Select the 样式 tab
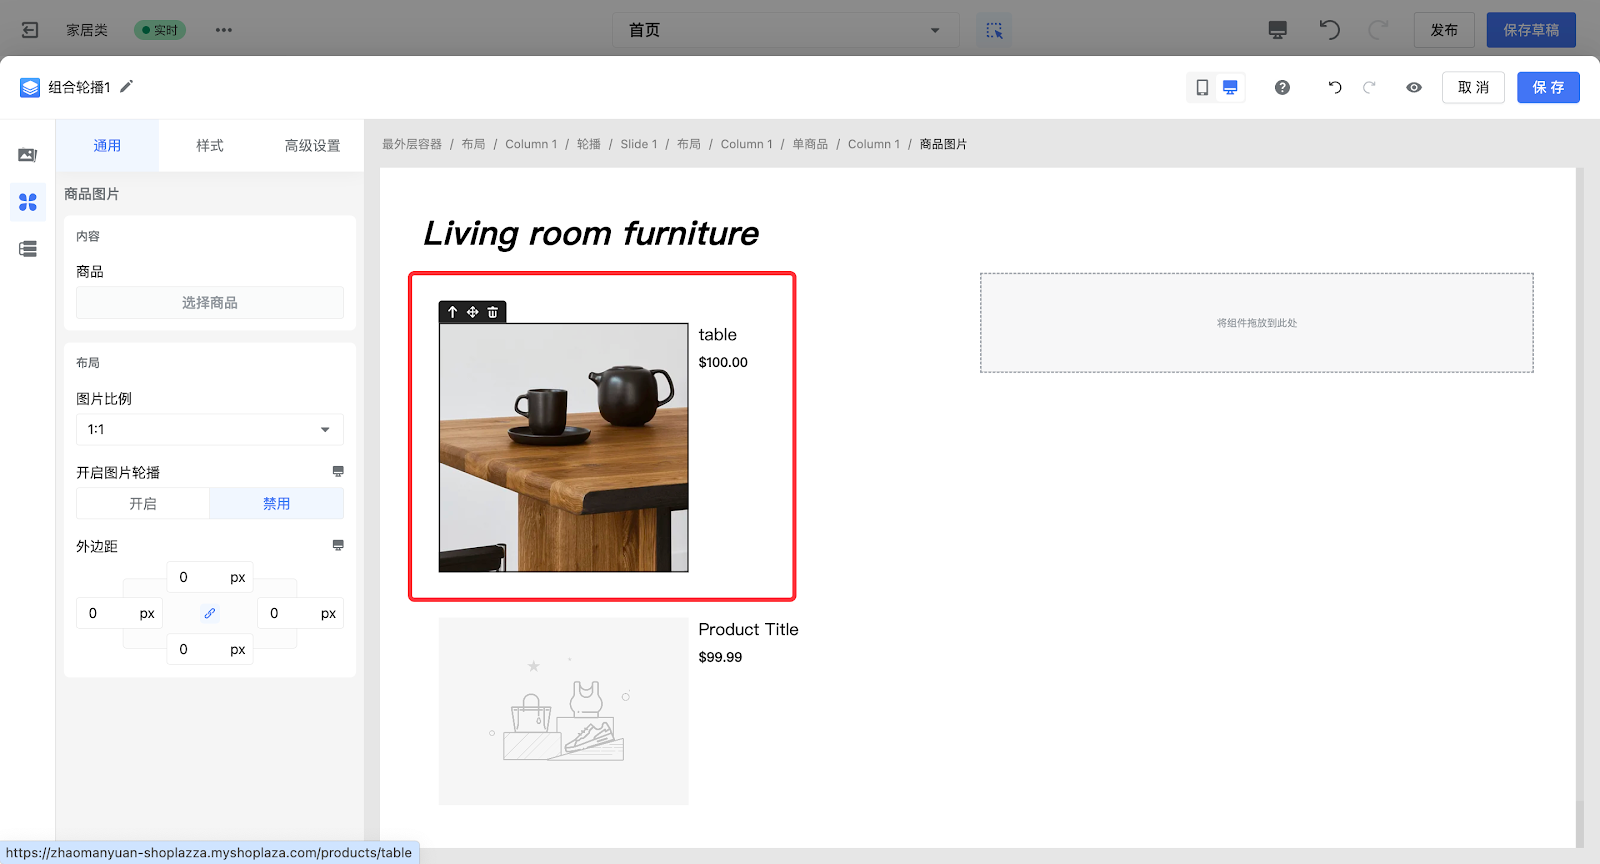 (210, 145)
